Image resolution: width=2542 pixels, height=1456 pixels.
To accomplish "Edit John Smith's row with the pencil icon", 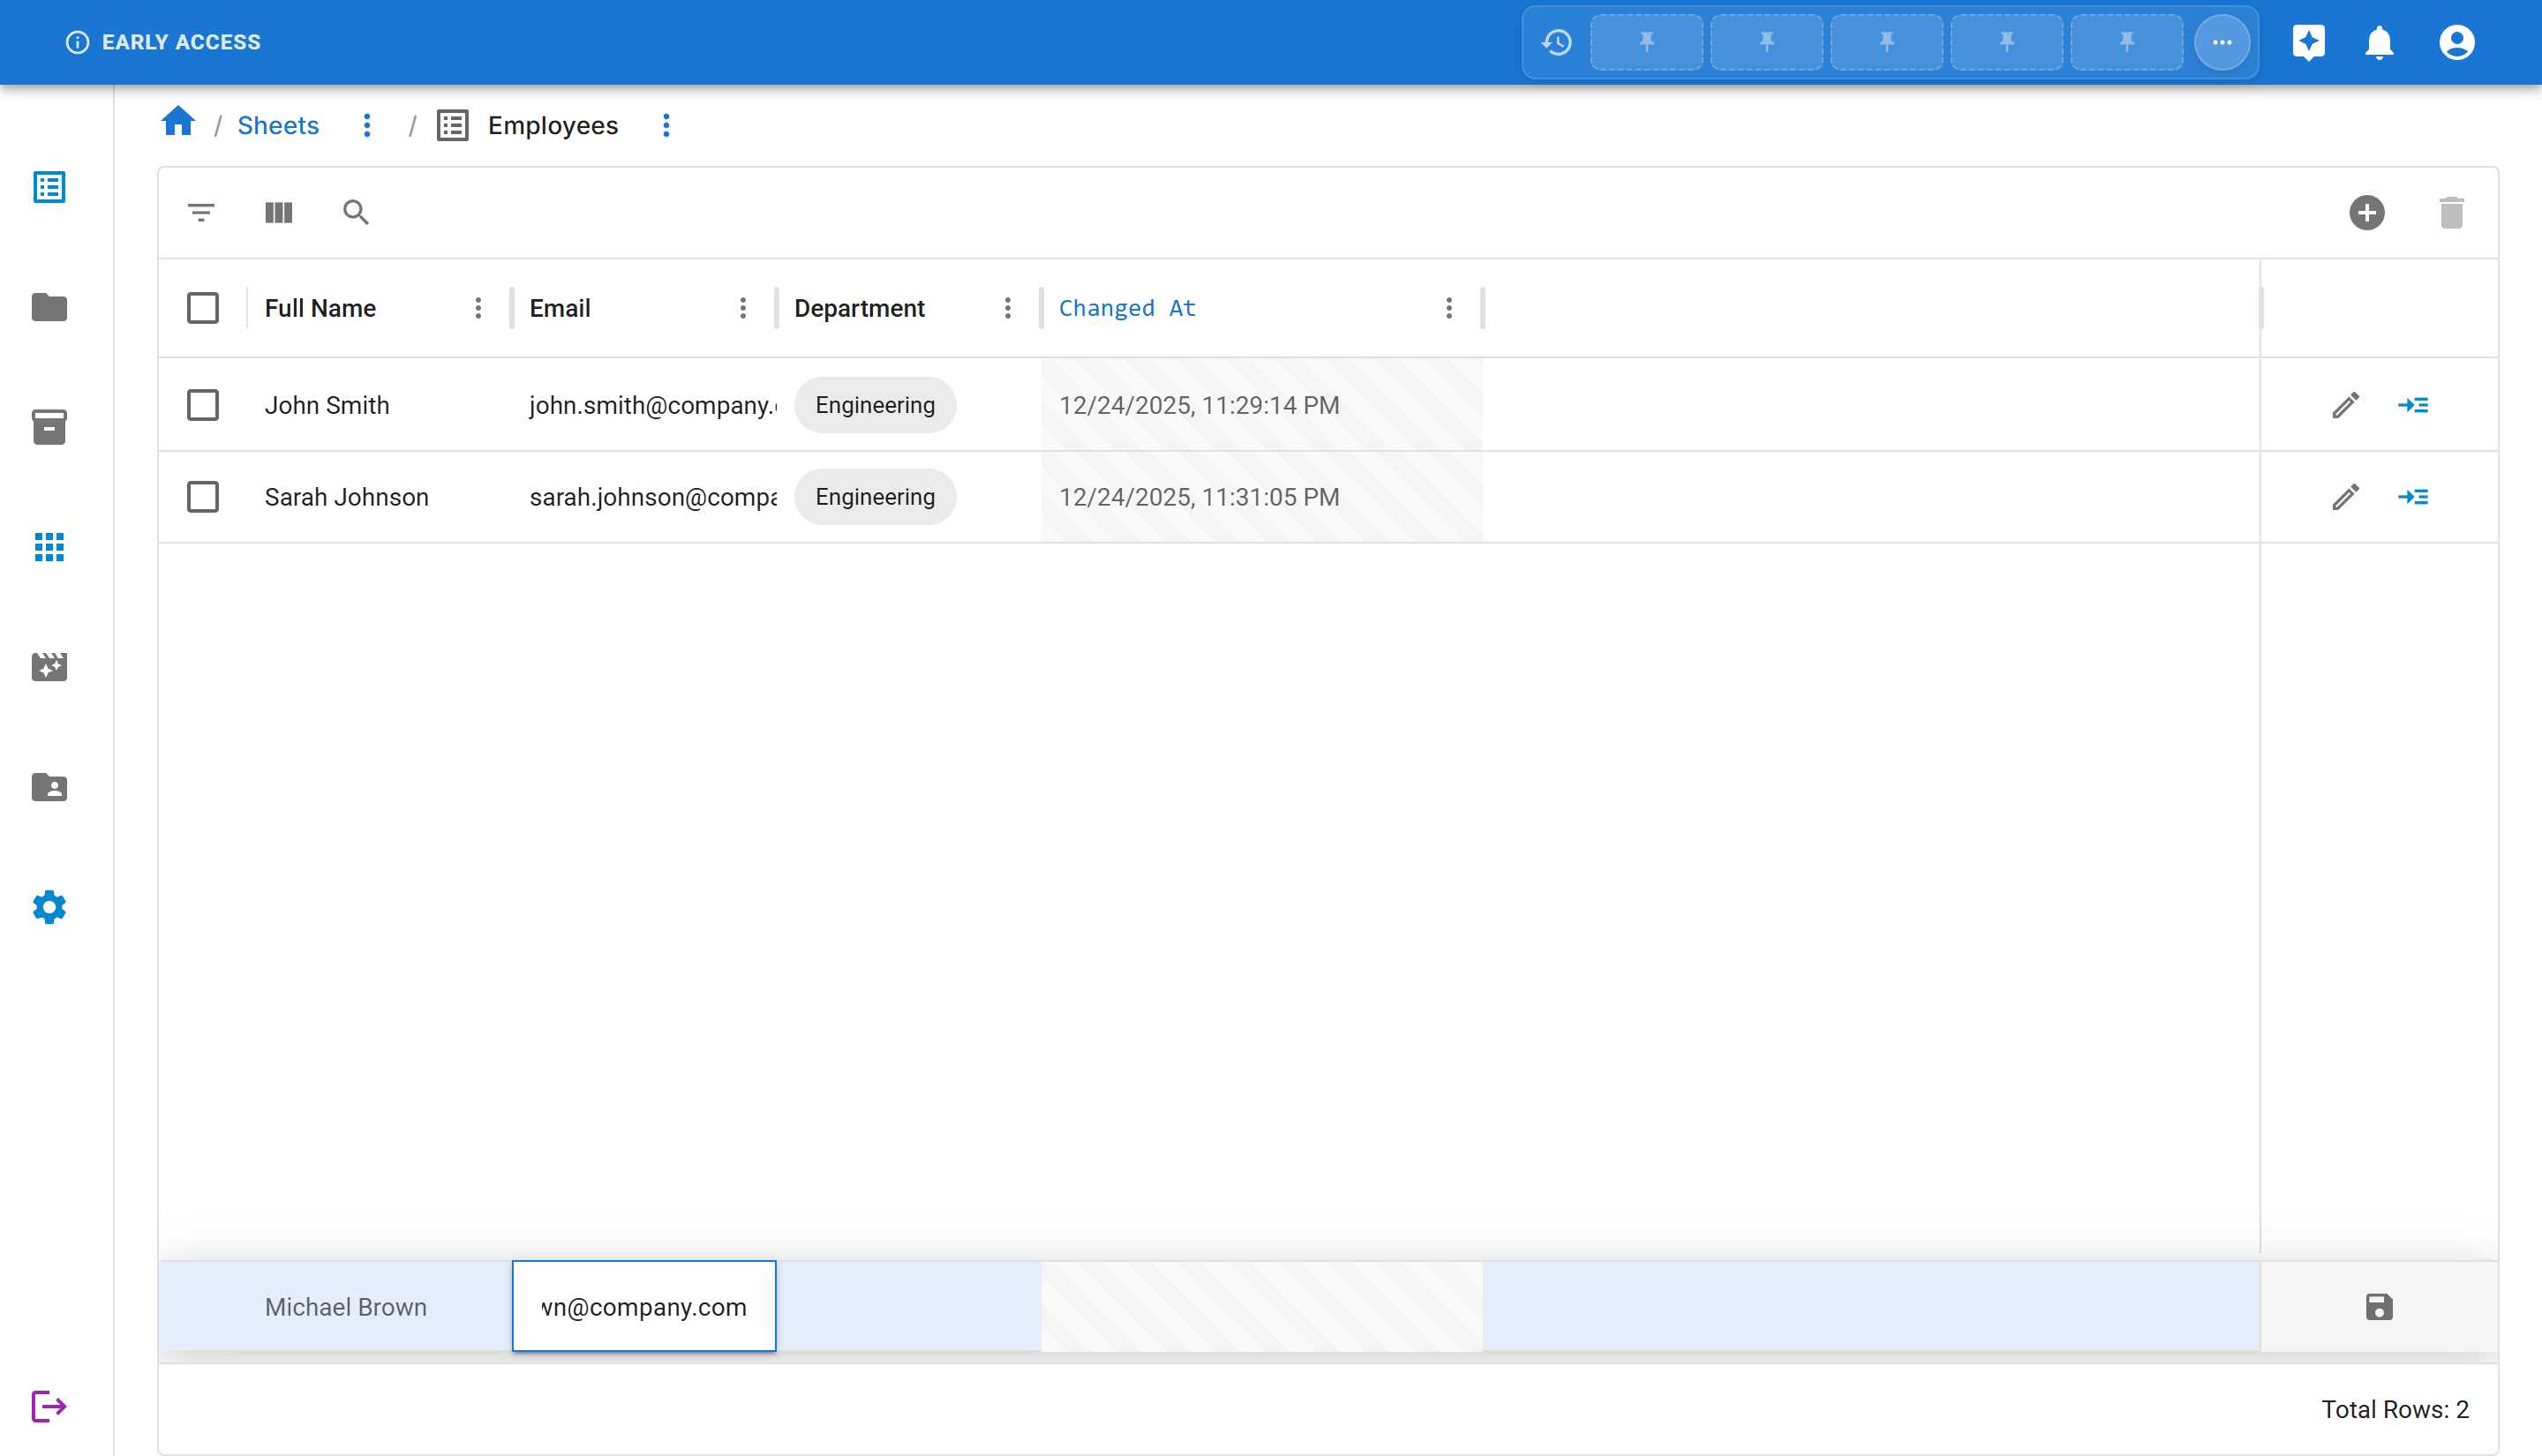I will pyautogui.click(x=2345, y=405).
